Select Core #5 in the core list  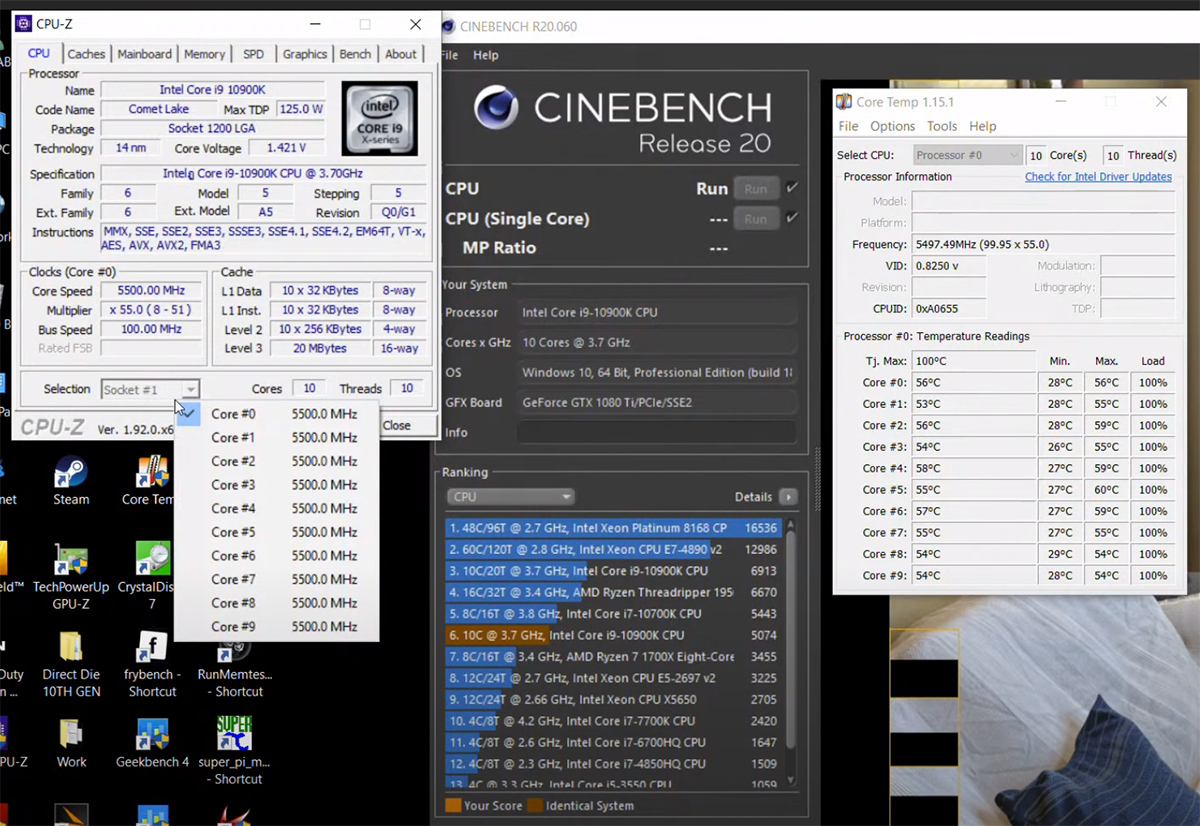point(277,532)
